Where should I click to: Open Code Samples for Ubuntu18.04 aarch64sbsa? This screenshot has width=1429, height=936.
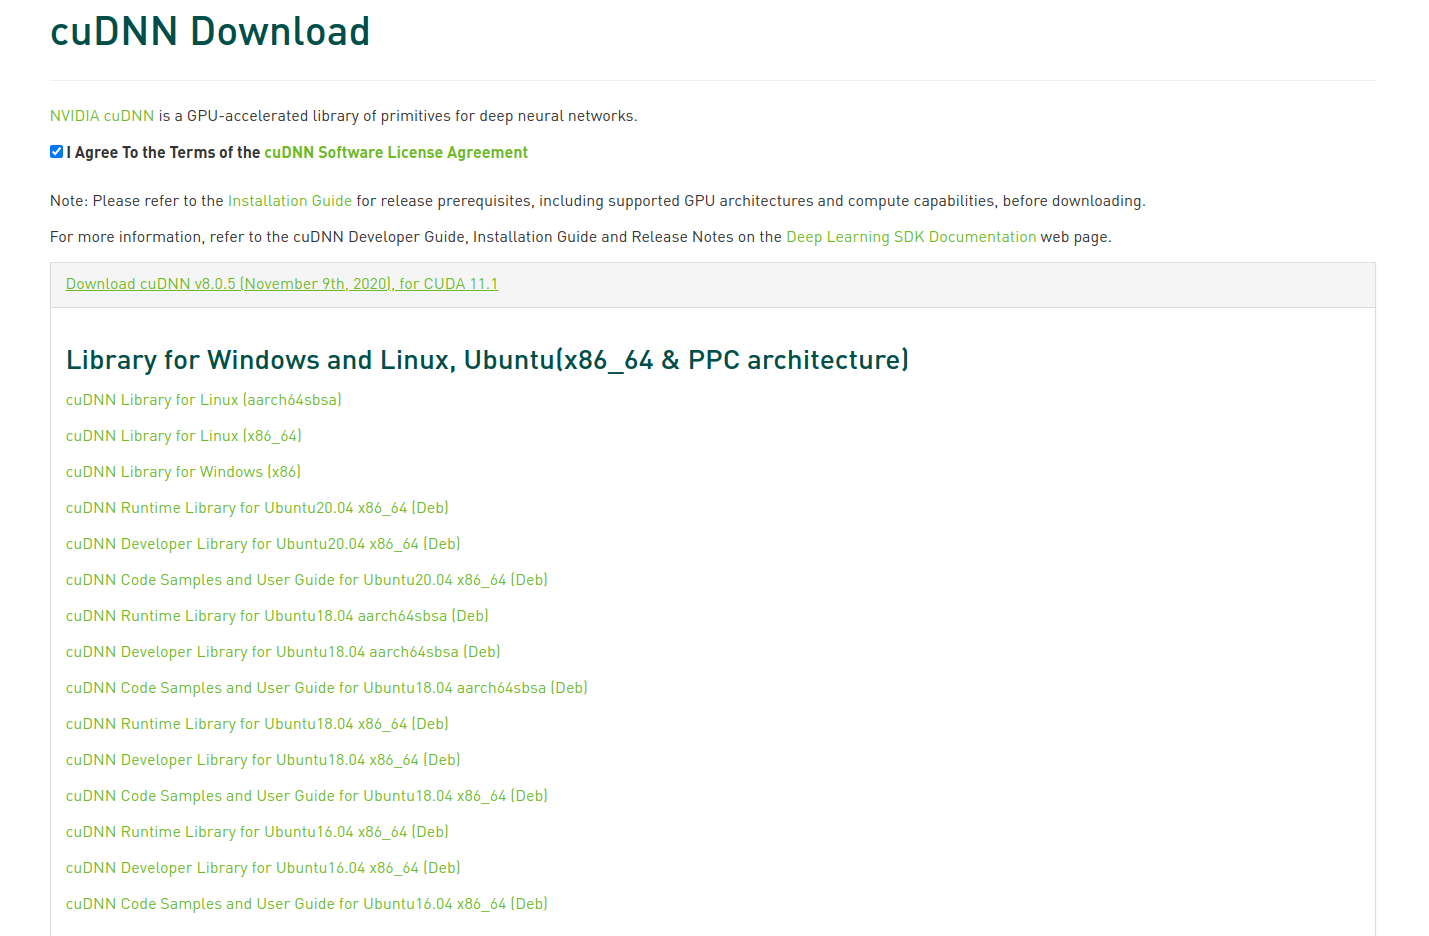coord(326,687)
